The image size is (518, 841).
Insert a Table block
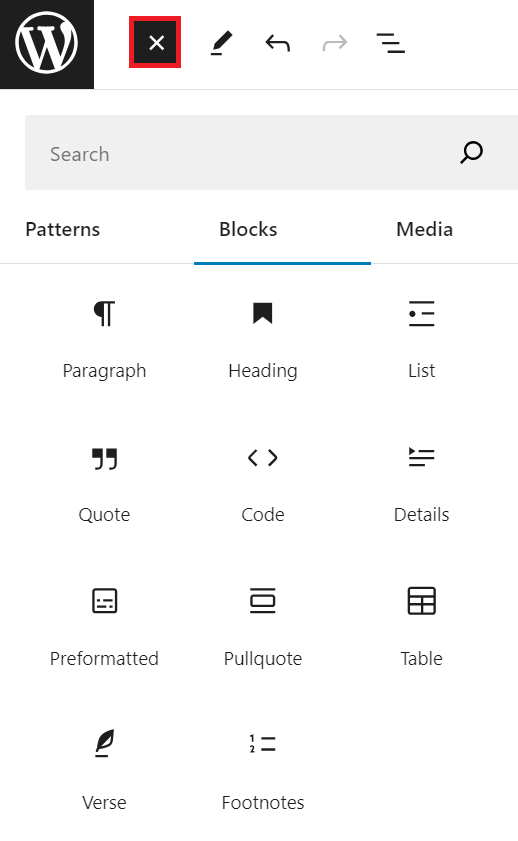pos(421,628)
